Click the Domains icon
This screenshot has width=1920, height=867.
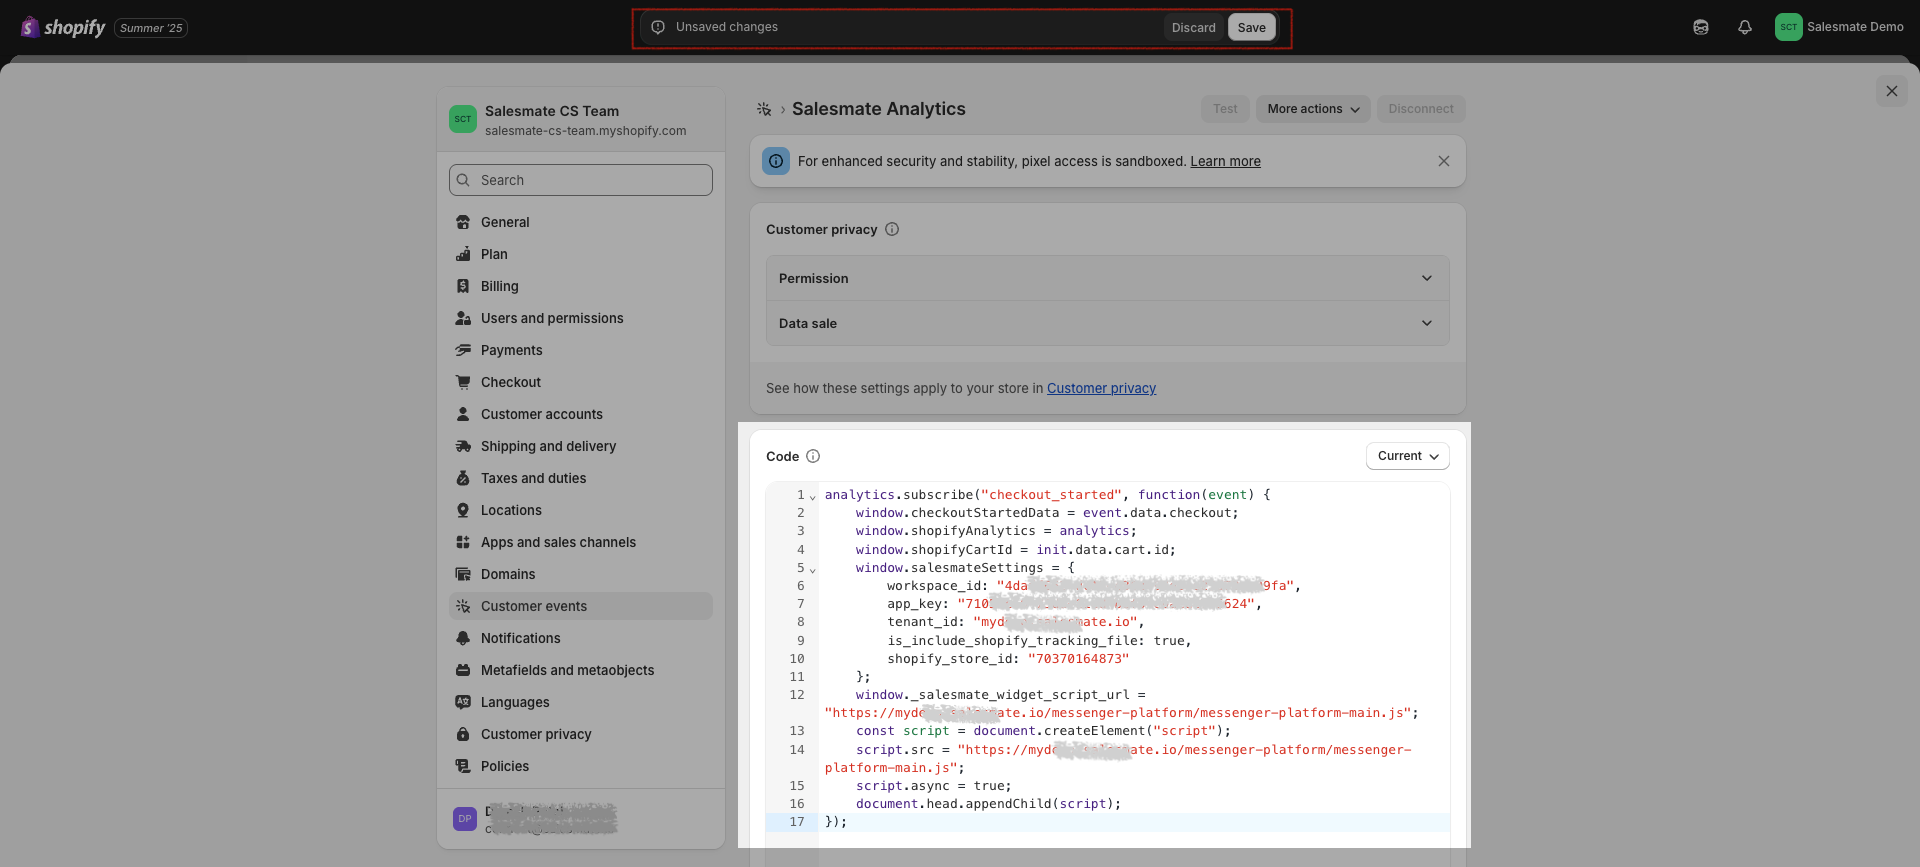tap(463, 574)
